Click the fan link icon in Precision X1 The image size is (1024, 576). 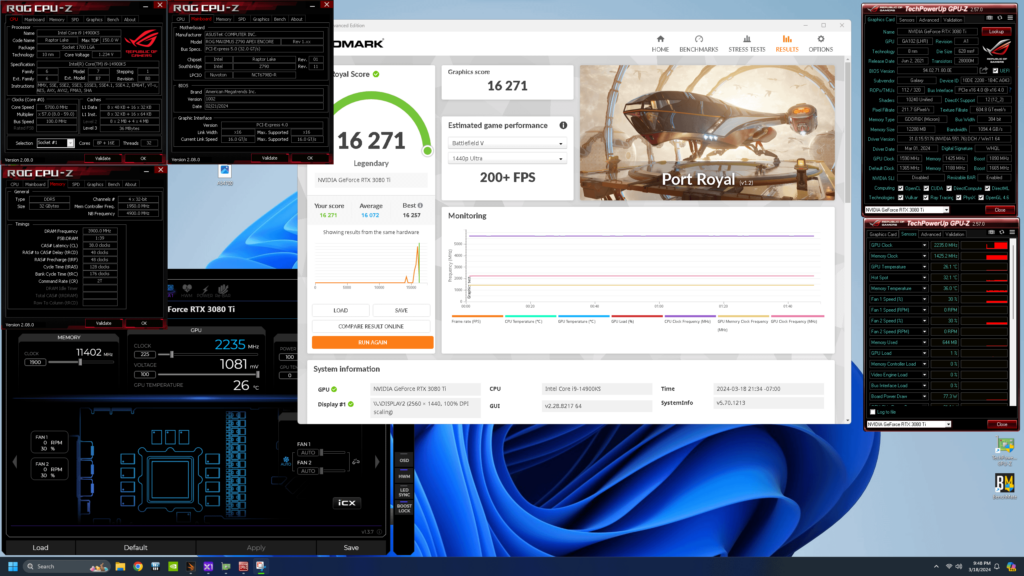coord(356,462)
